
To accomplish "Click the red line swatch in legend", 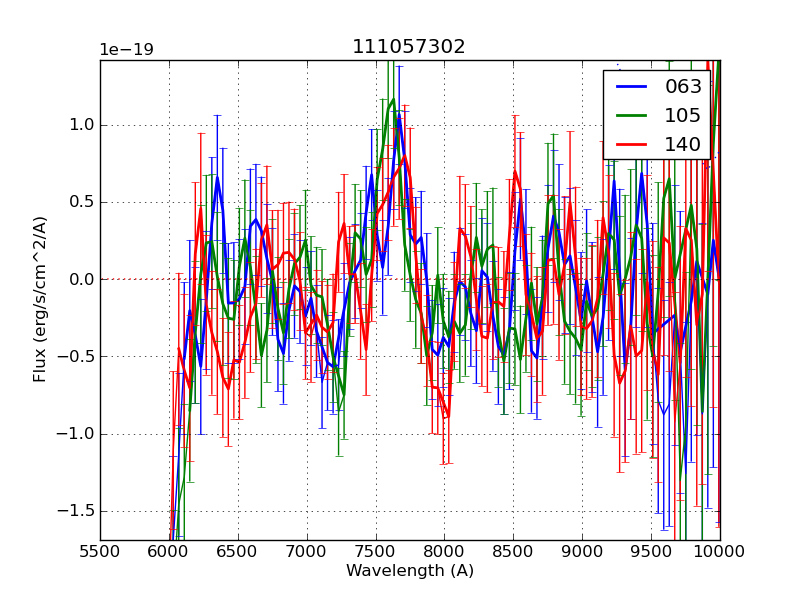I will 630,145.
